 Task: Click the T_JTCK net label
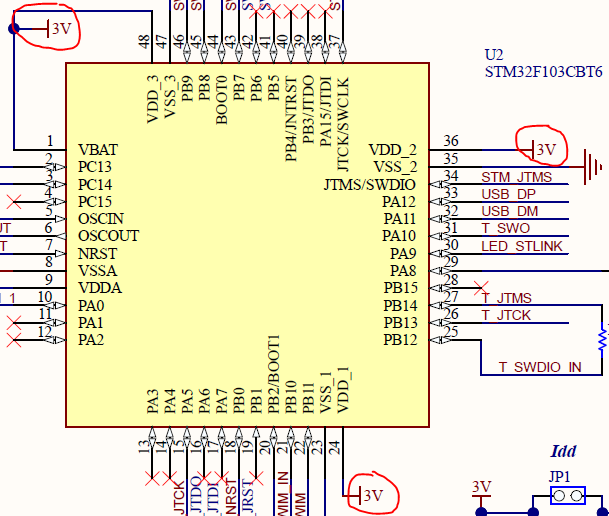coord(506,315)
